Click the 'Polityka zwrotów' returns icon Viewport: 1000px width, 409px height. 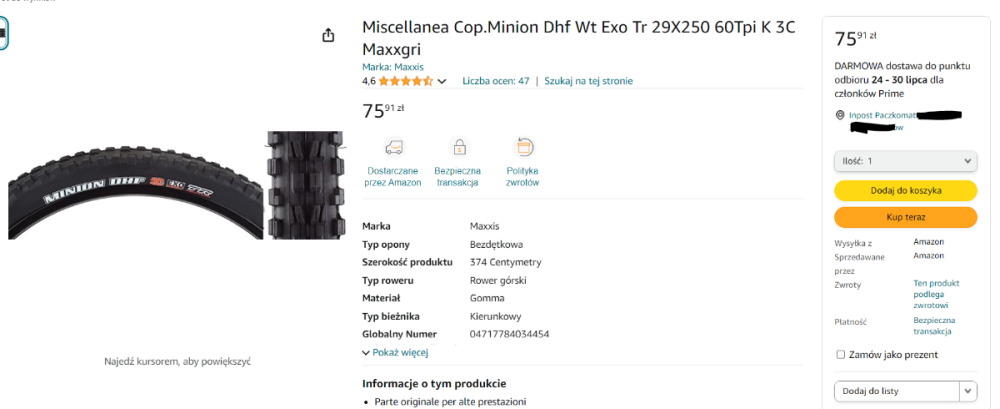click(x=523, y=148)
